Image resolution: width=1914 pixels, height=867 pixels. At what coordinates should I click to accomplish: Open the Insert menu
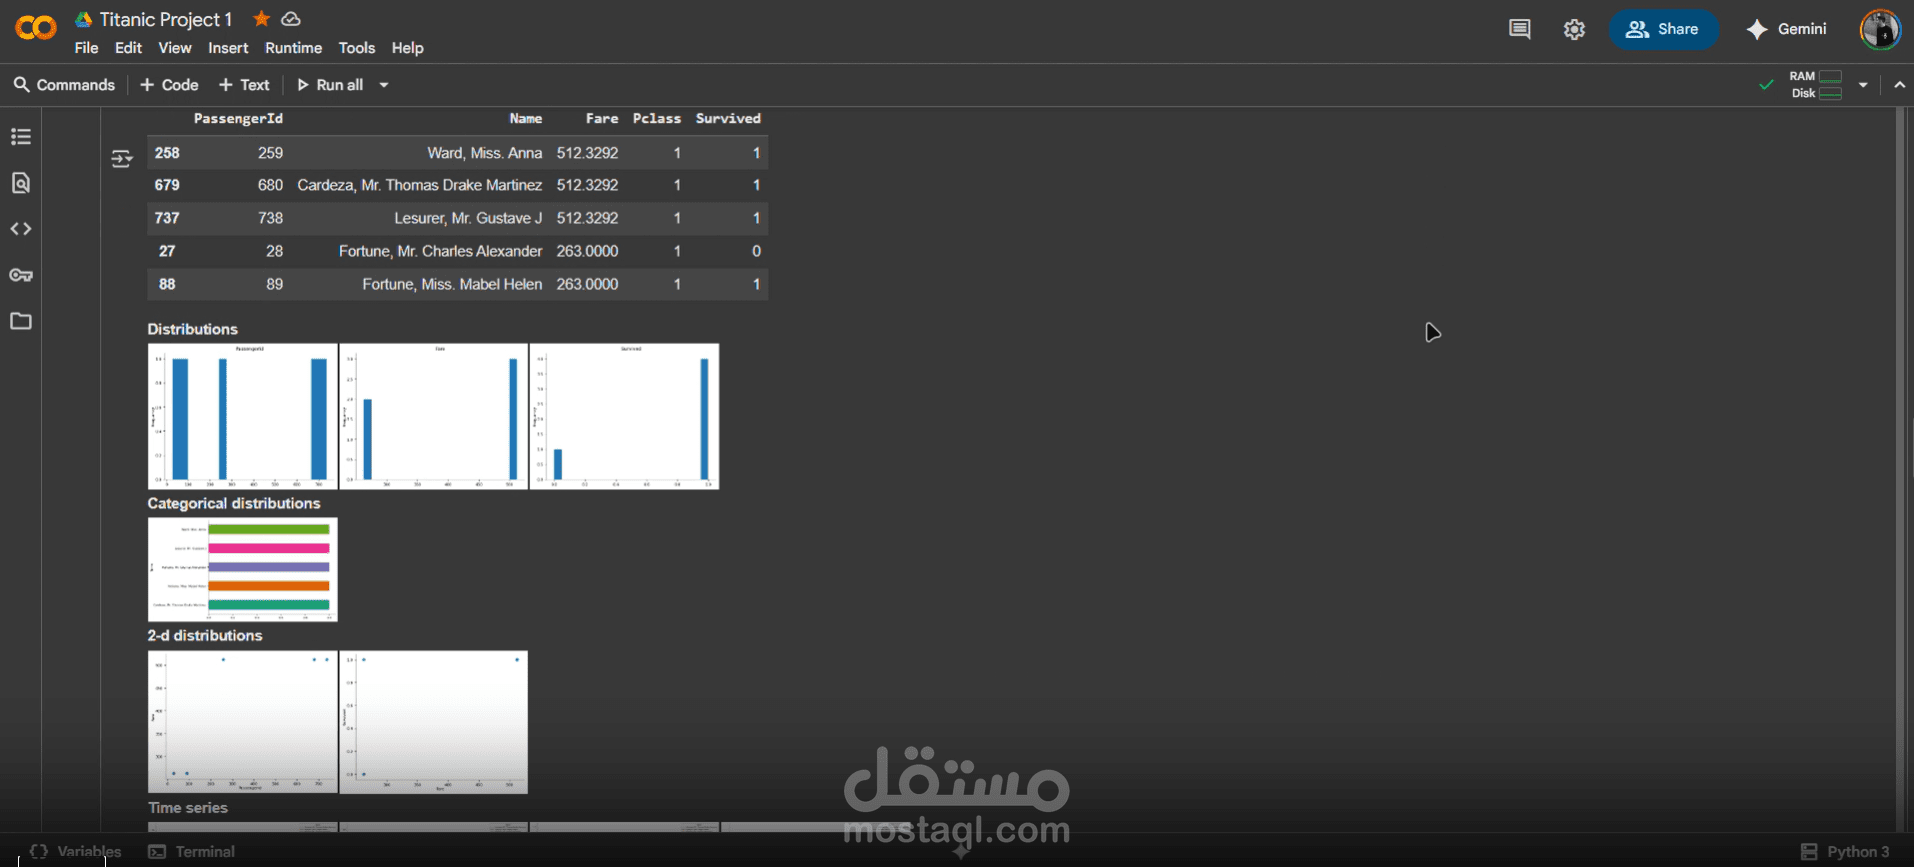[x=228, y=48]
